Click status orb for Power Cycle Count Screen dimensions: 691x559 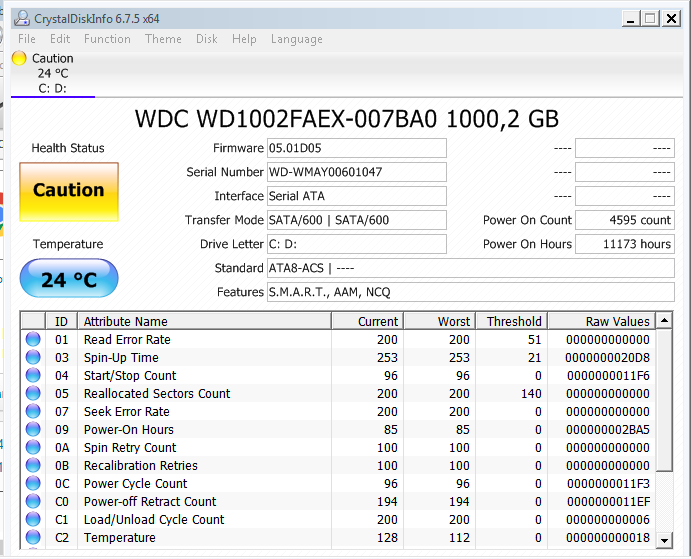click(33, 484)
